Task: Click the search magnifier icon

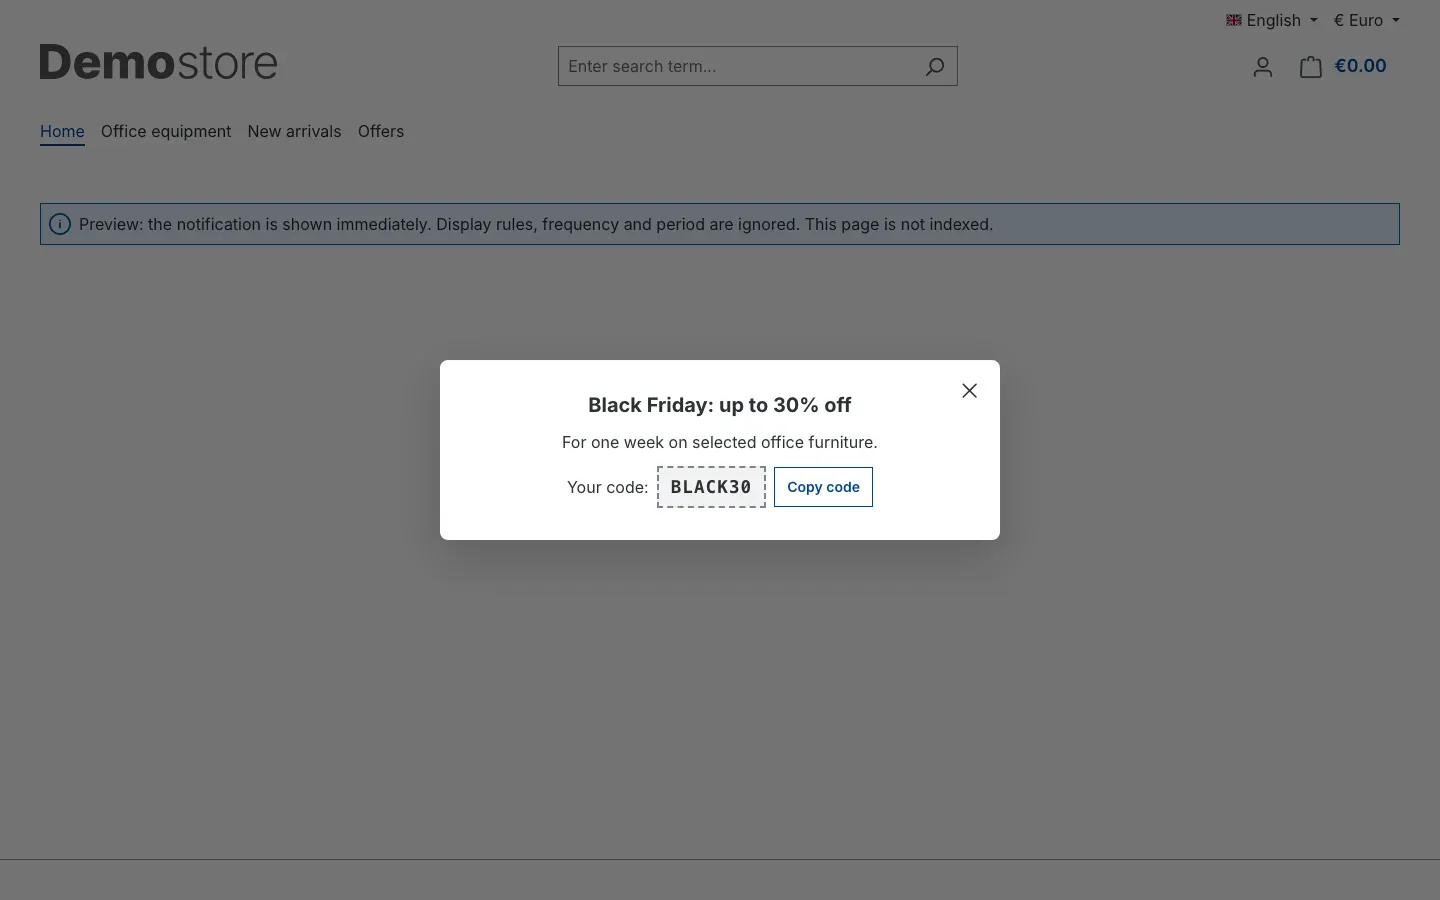Action: (x=934, y=66)
